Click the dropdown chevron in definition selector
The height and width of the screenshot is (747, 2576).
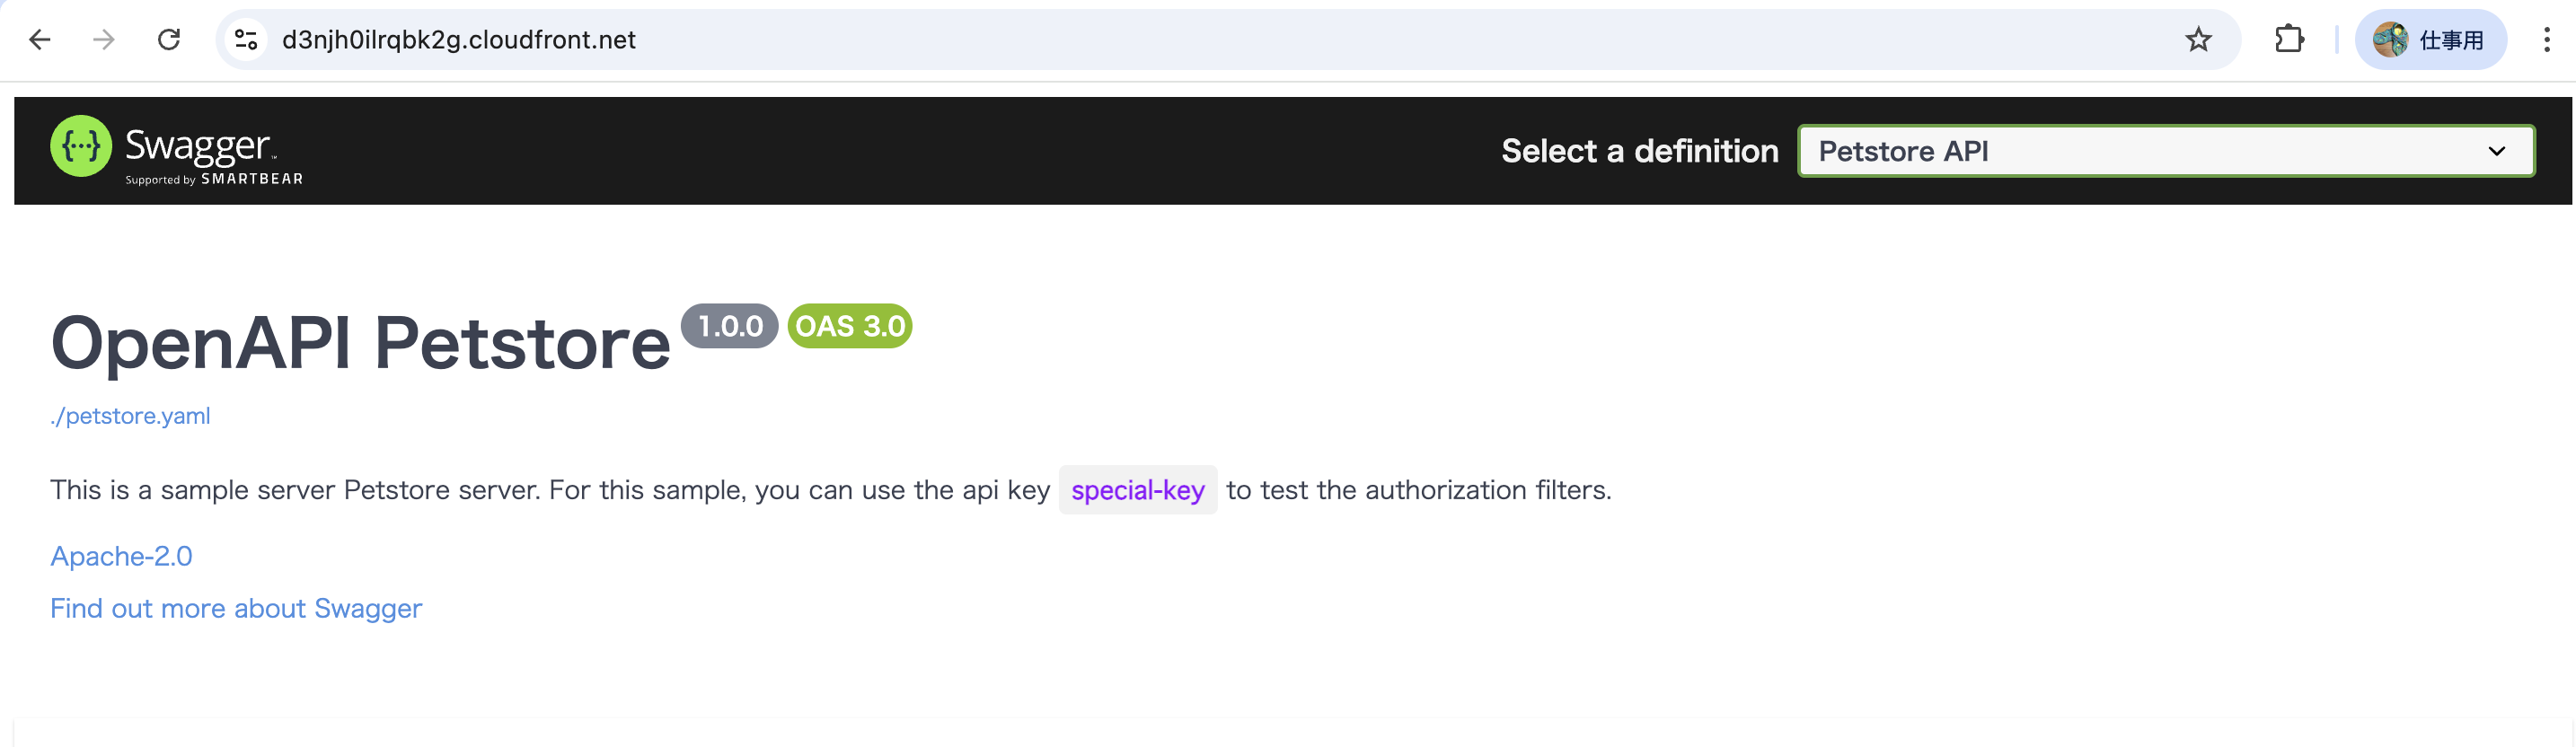2496,151
